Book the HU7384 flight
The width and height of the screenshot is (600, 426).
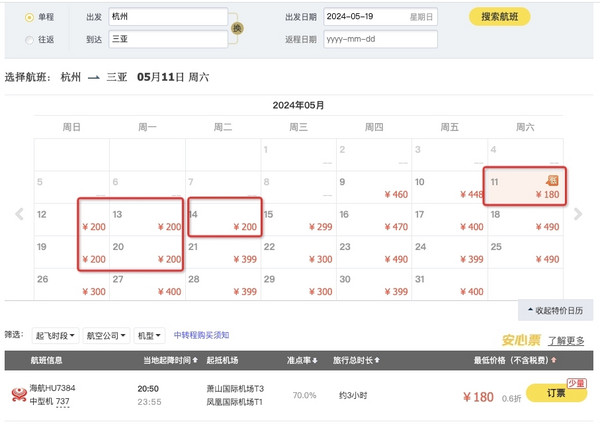(556, 393)
